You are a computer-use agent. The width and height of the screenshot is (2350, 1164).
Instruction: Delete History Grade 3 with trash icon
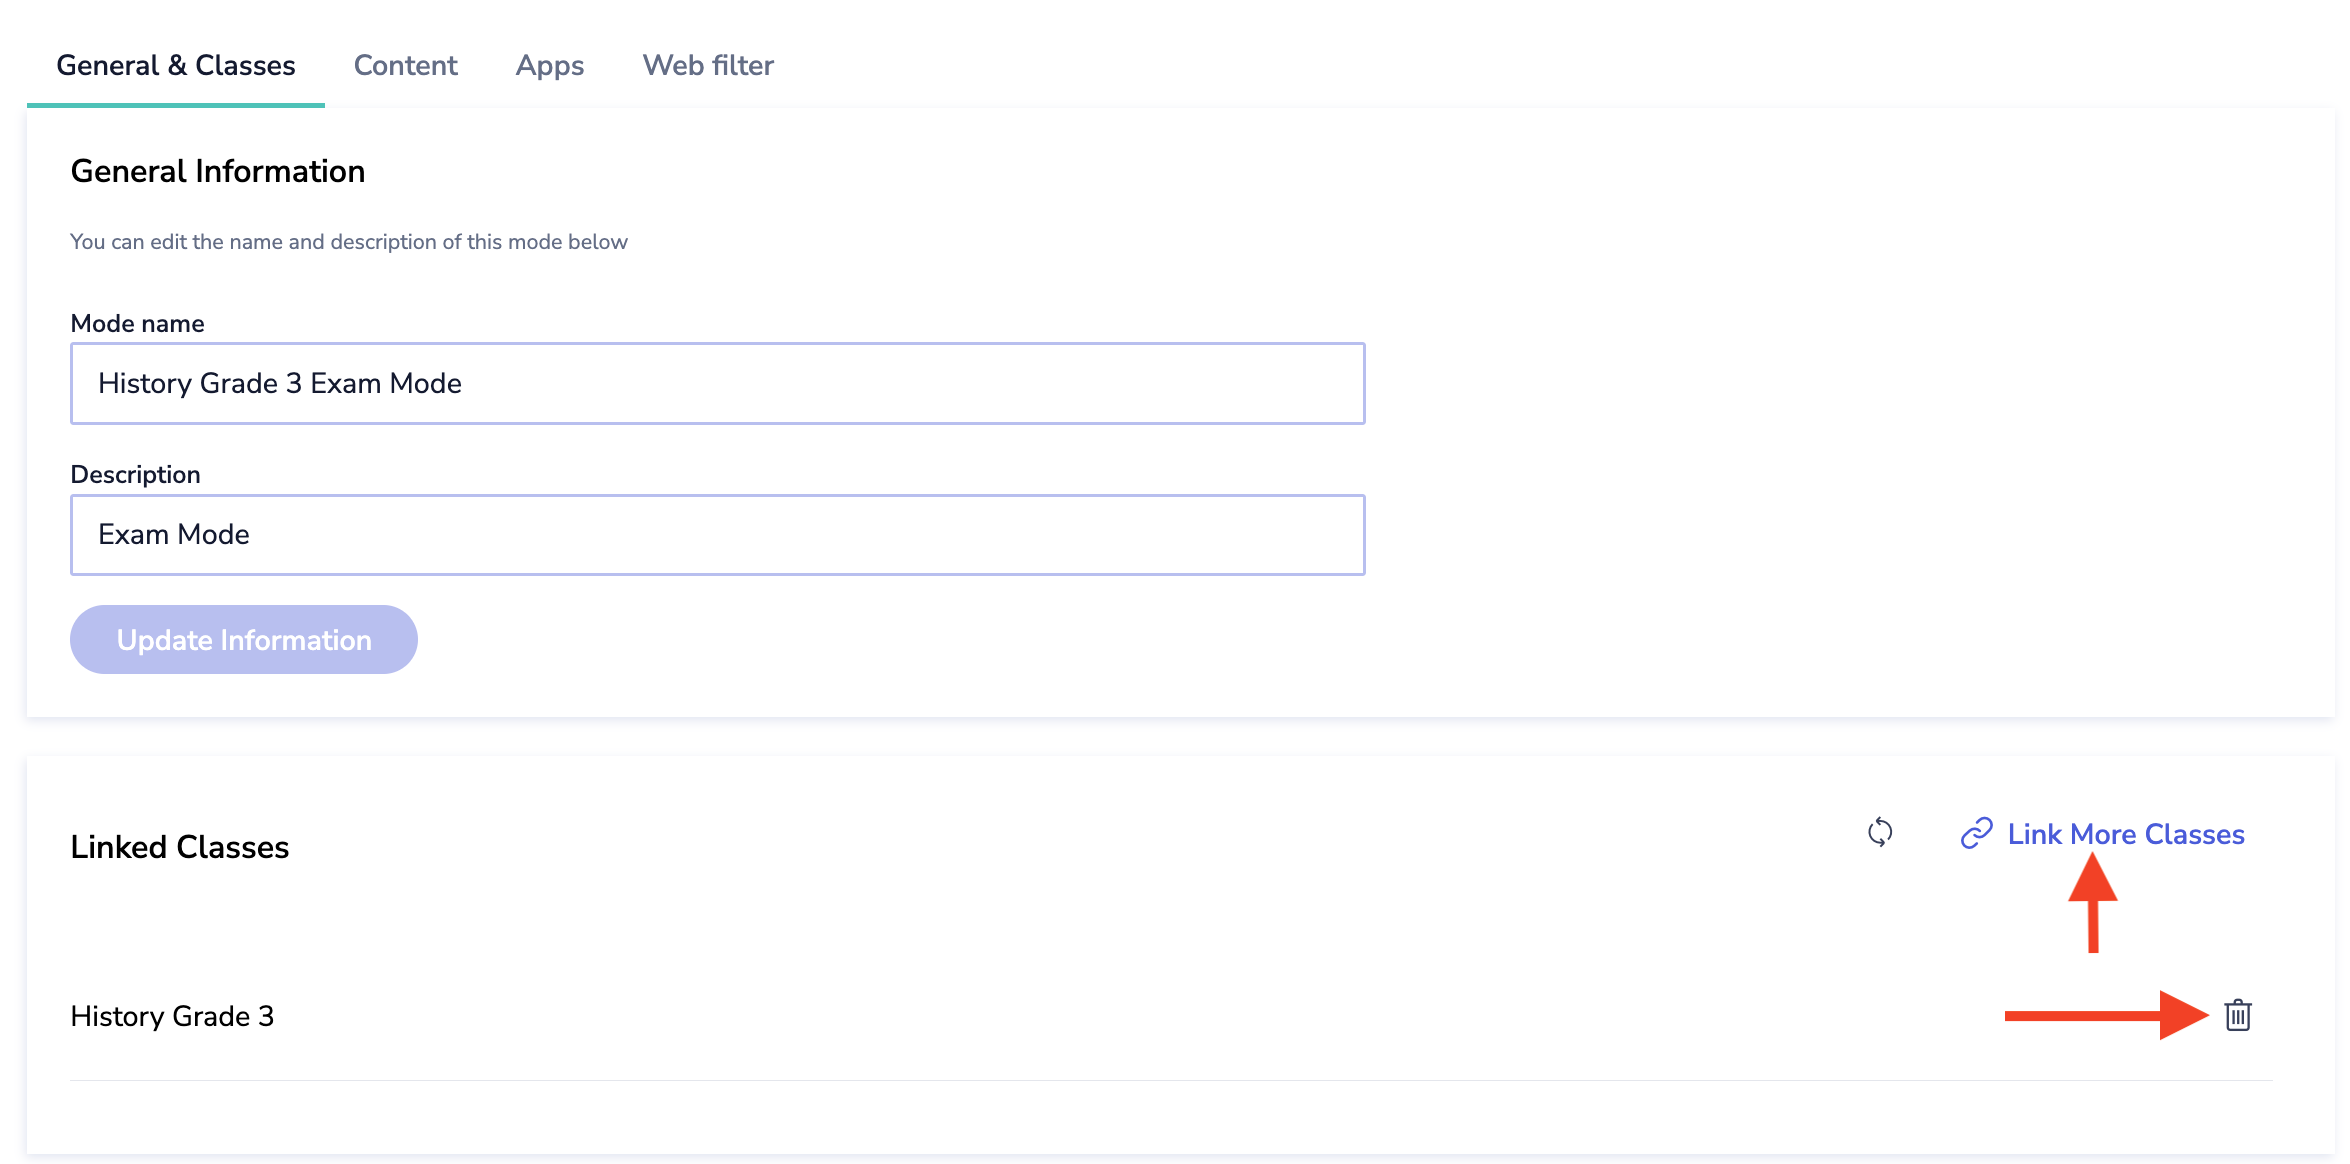click(x=2238, y=1015)
